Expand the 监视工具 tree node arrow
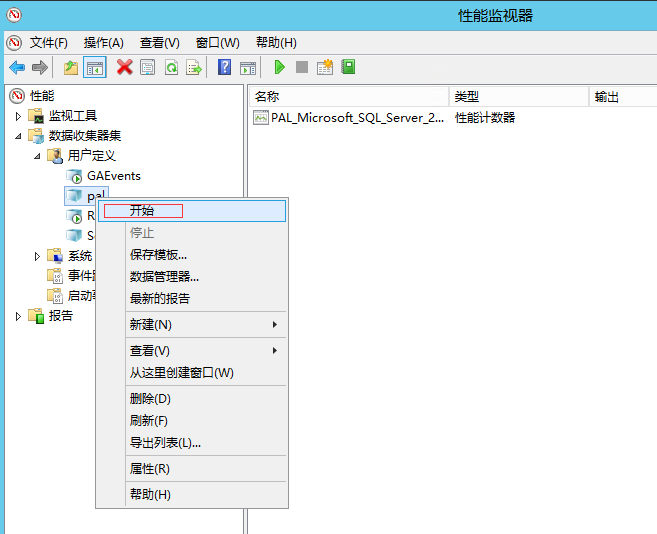This screenshot has width=657, height=534. pyautogui.click(x=18, y=116)
